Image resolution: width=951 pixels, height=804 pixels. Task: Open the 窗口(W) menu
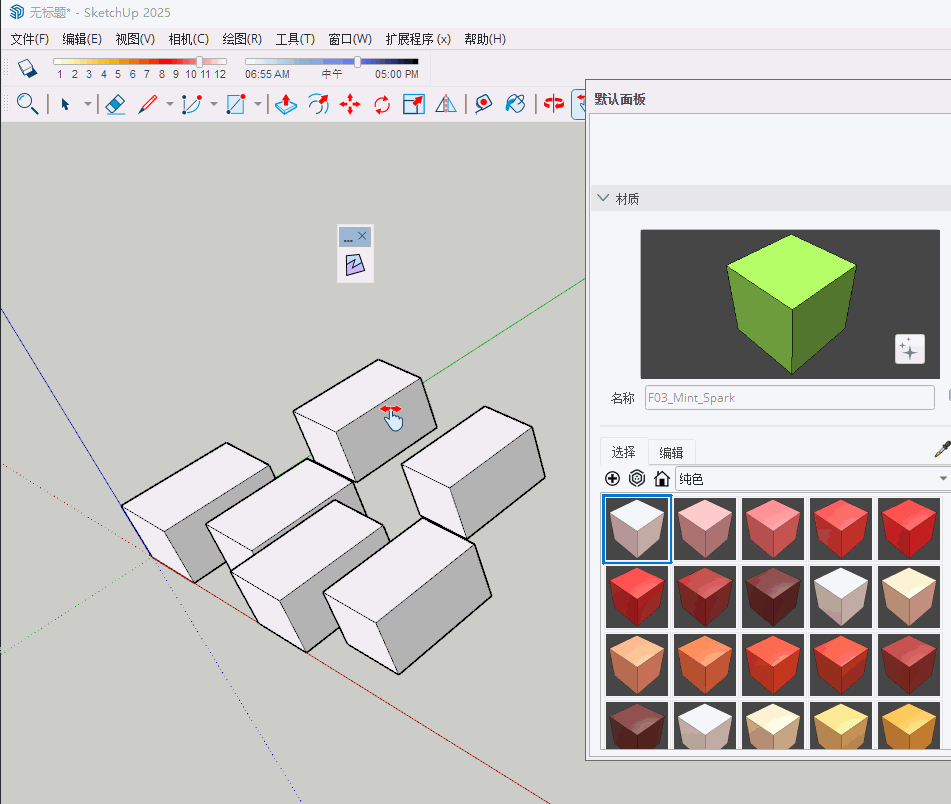[x=350, y=39]
